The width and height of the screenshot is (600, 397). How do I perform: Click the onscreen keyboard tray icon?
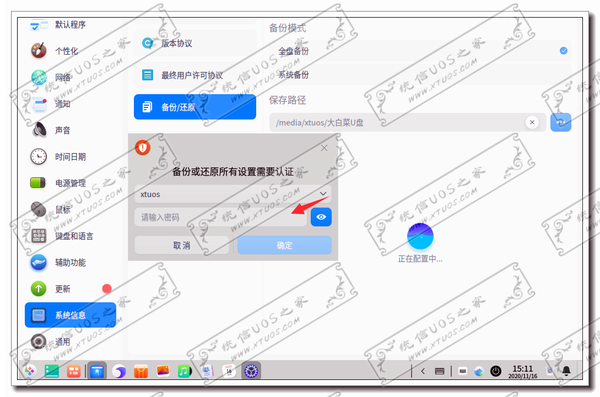pyautogui.click(x=463, y=371)
